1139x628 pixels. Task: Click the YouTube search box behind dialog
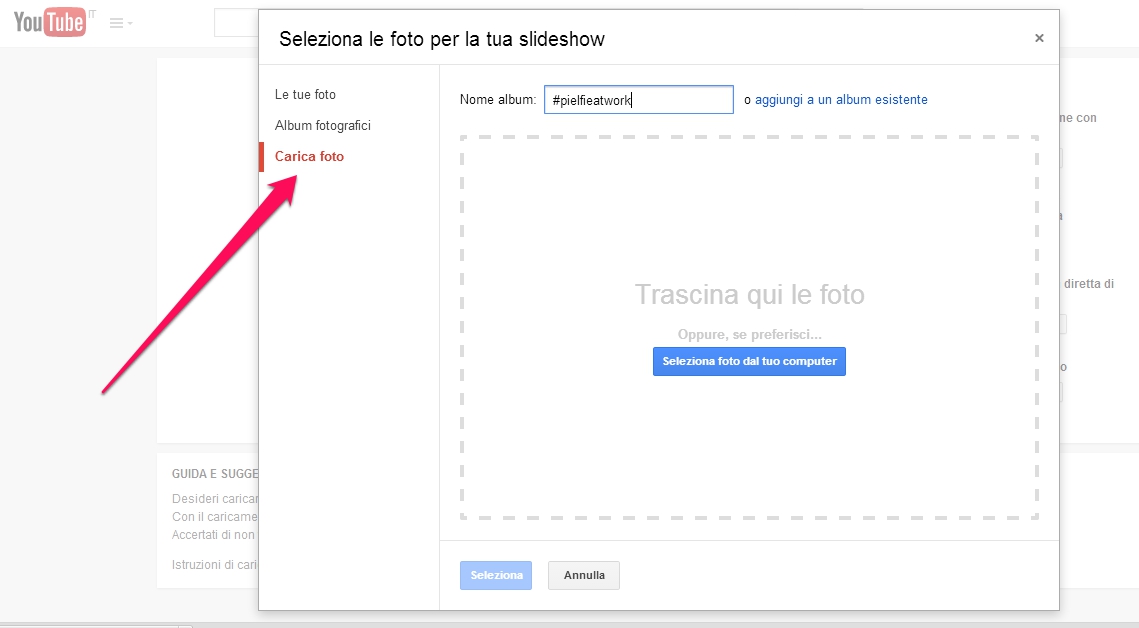235,23
